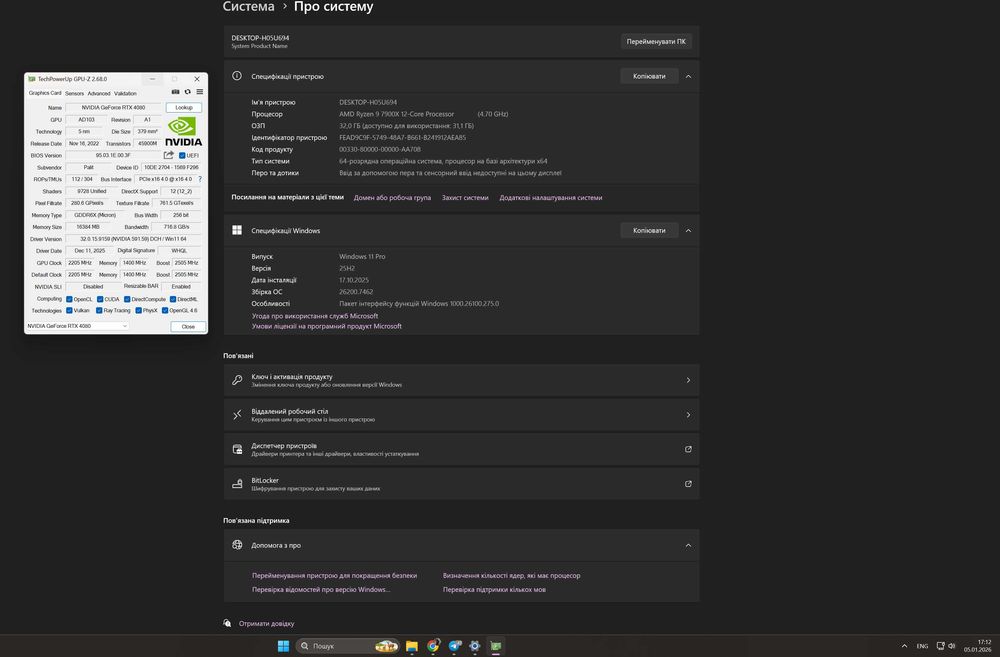Open Device Manager external link icon

(688, 449)
